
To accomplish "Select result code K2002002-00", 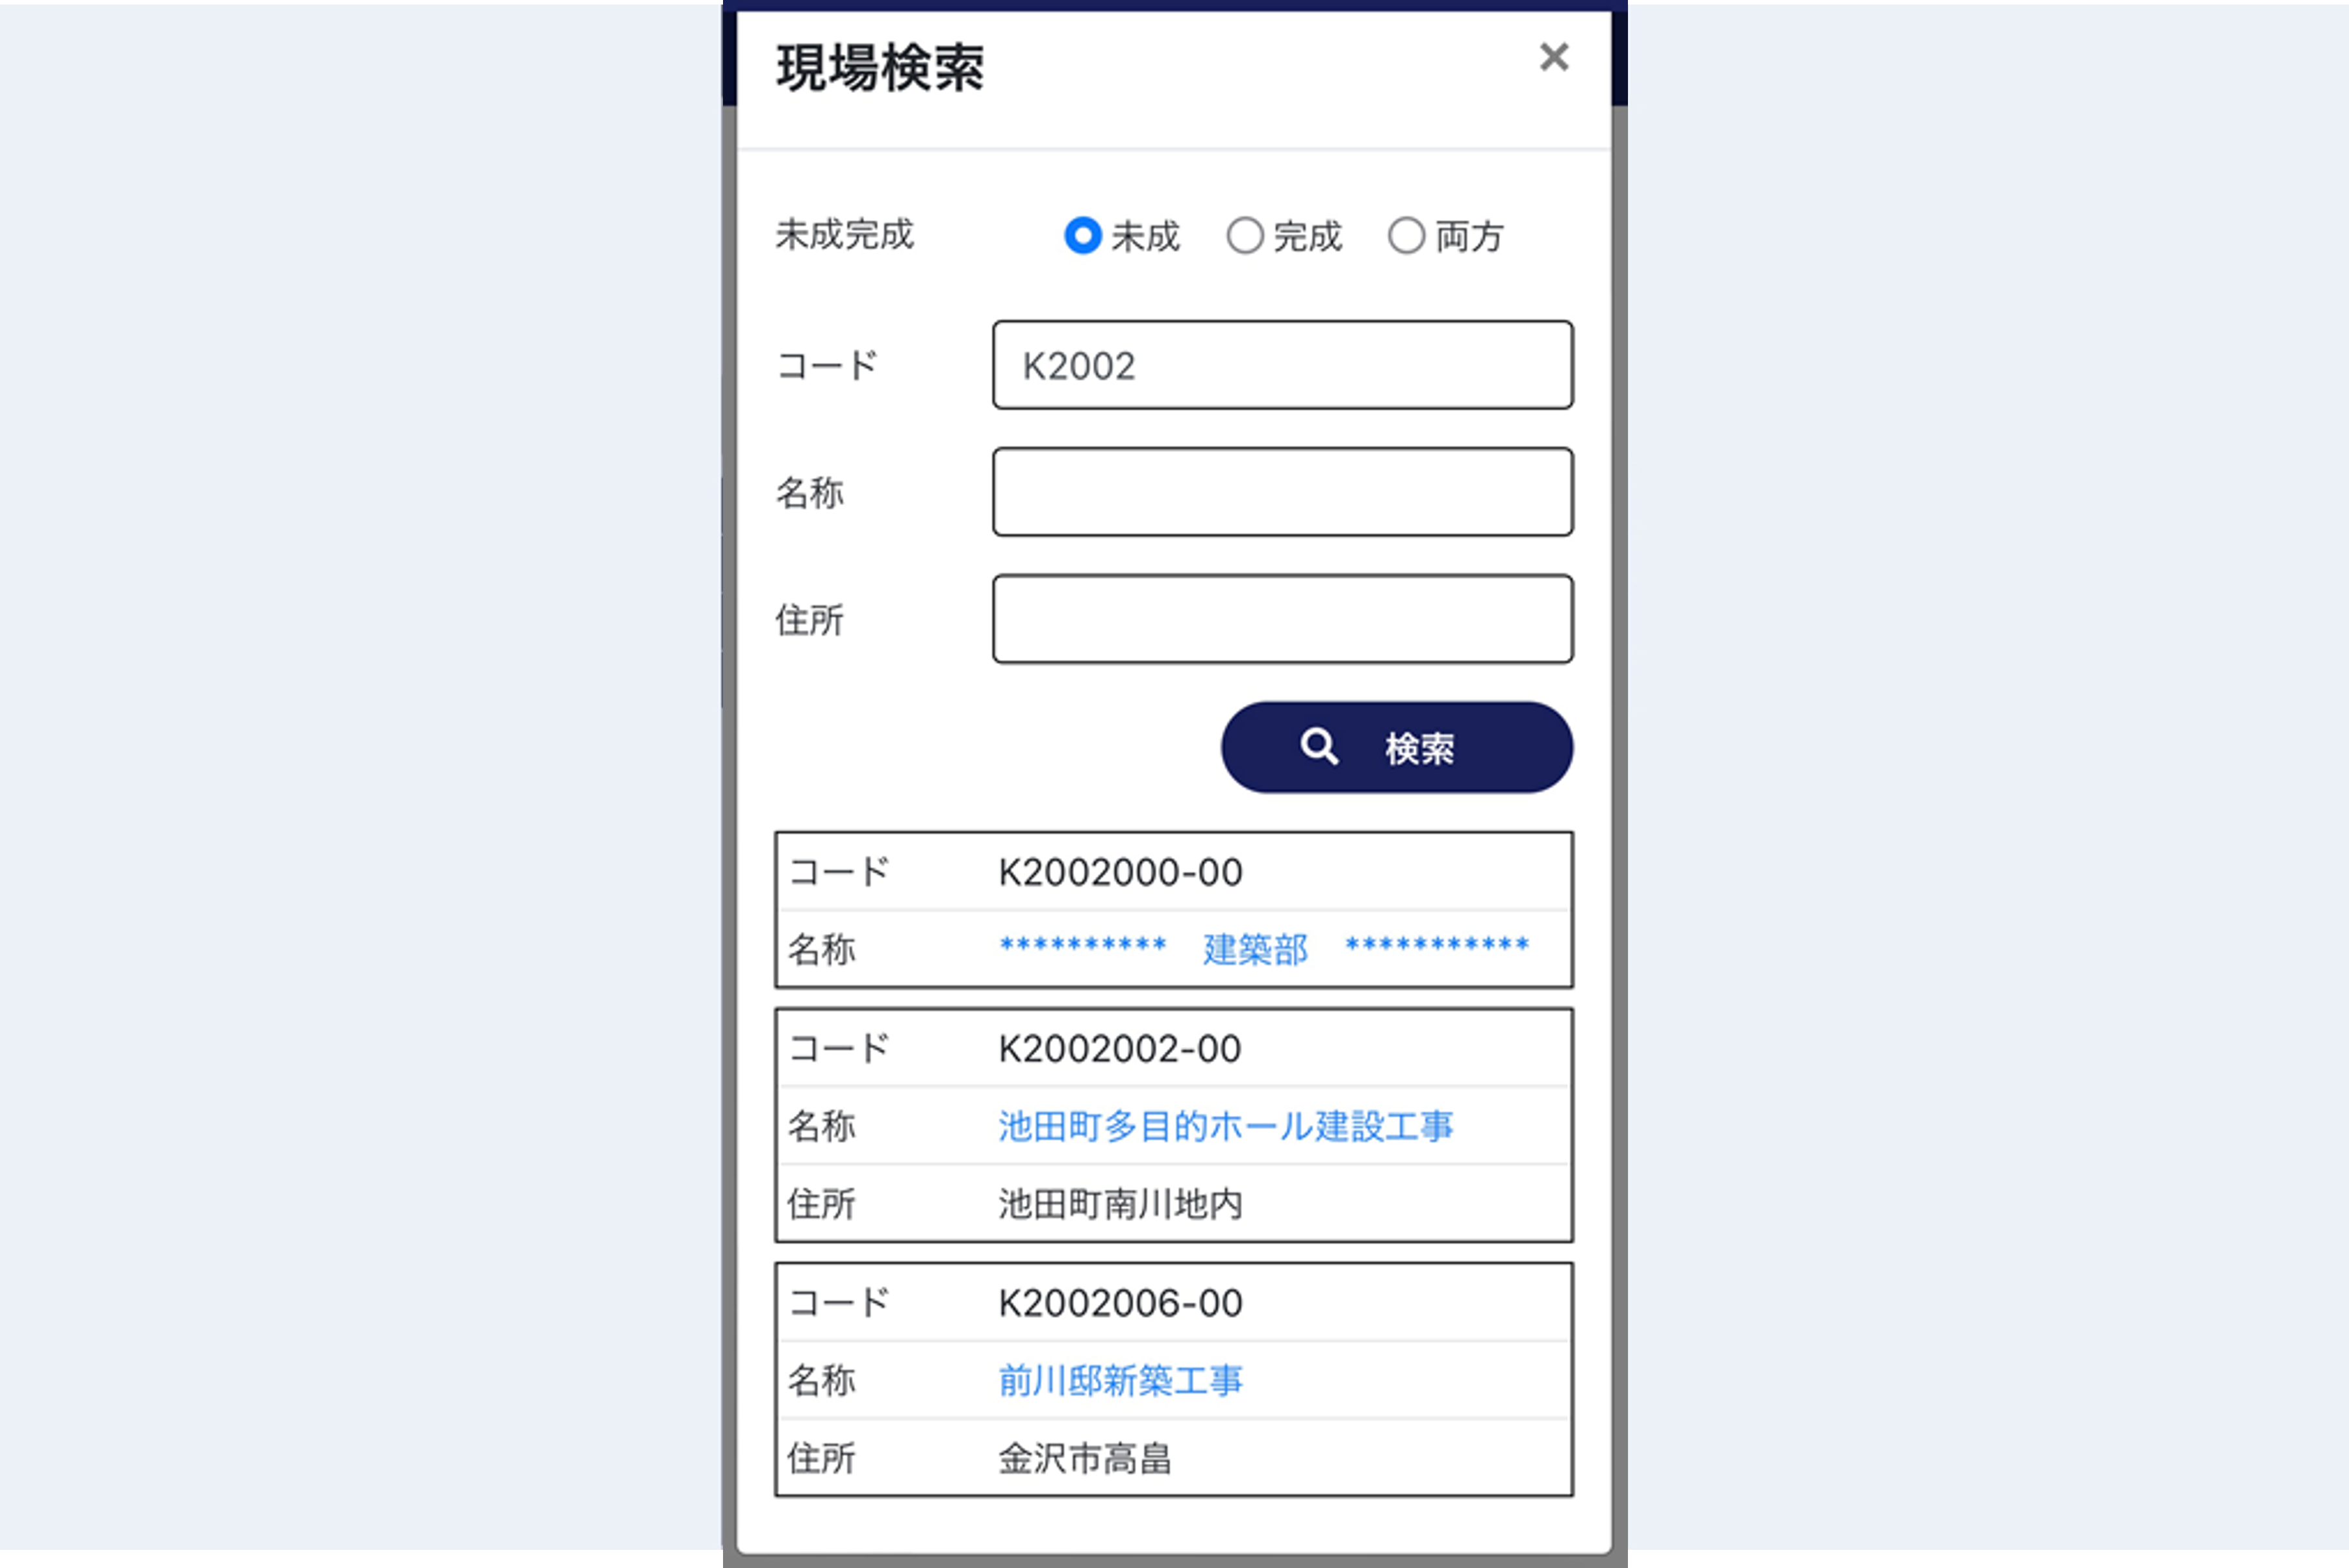I will tap(1120, 1049).
